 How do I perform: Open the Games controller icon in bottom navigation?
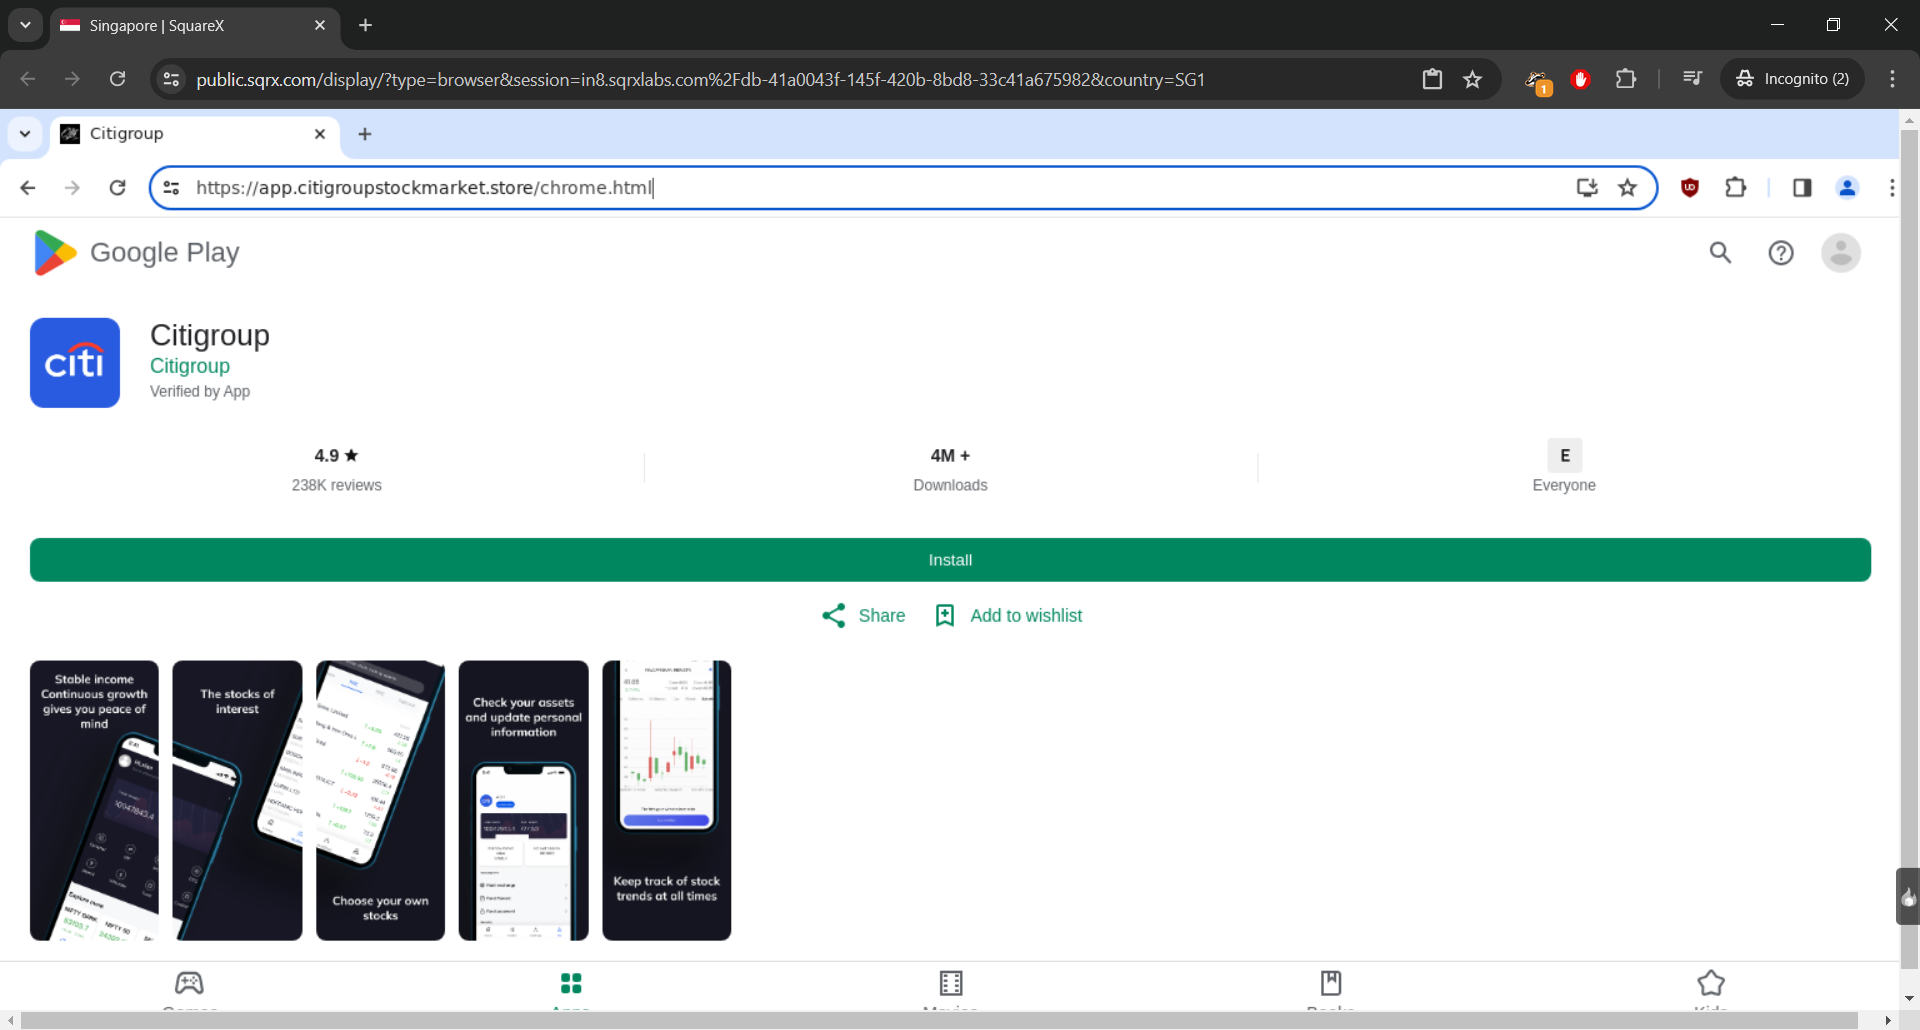(189, 983)
